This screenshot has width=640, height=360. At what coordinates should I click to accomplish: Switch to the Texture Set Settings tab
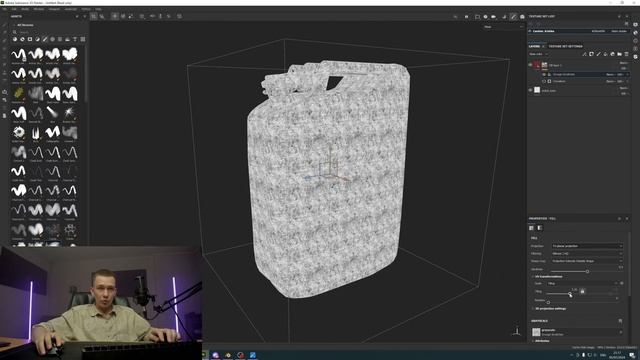click(565, 47)
